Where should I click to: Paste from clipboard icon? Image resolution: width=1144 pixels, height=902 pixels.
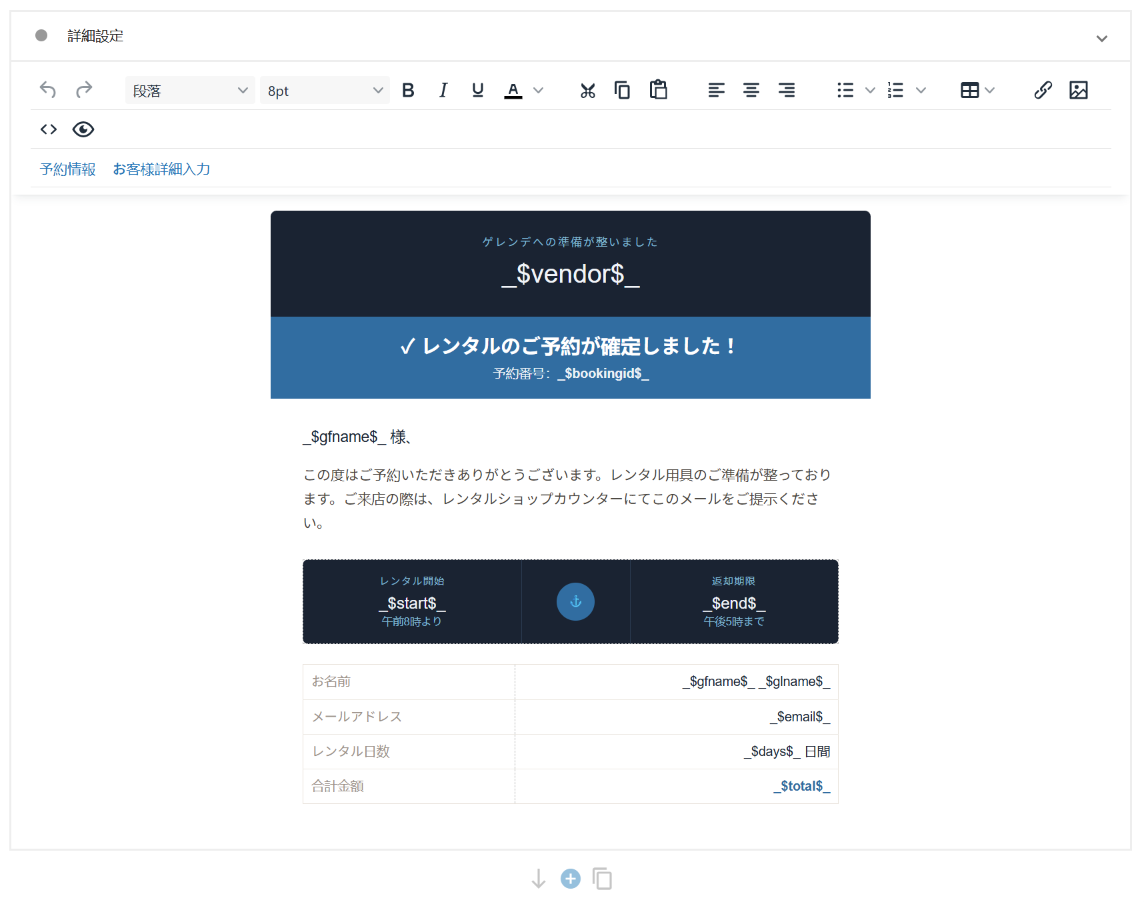tap(658, 90)
